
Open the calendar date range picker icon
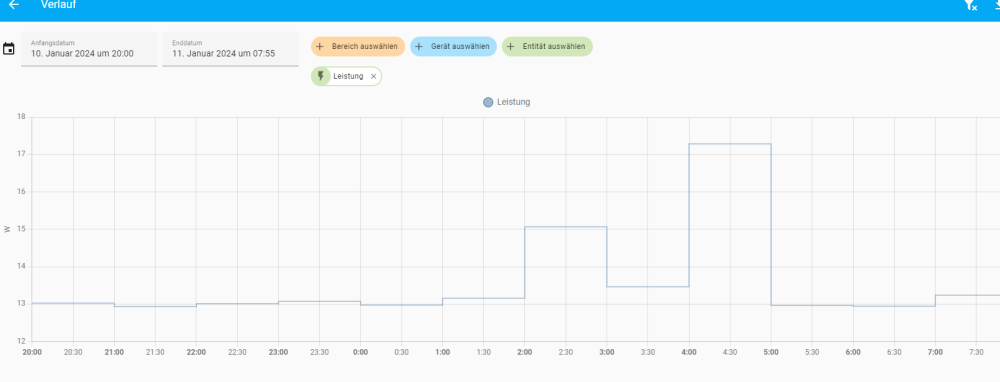coord(9,48)
